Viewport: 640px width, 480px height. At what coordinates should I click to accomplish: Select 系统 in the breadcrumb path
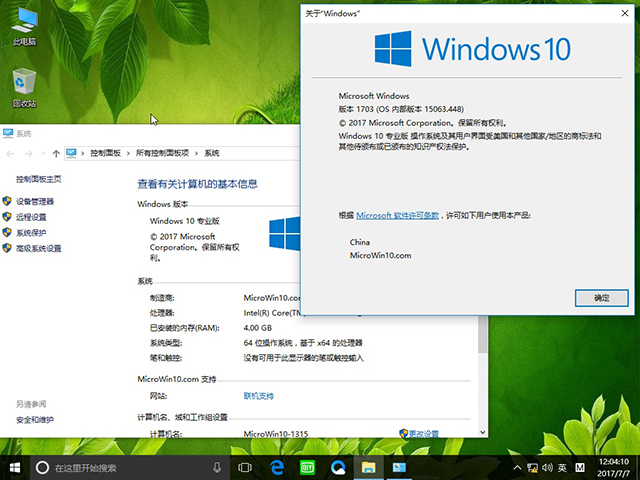tap(212, 153)
